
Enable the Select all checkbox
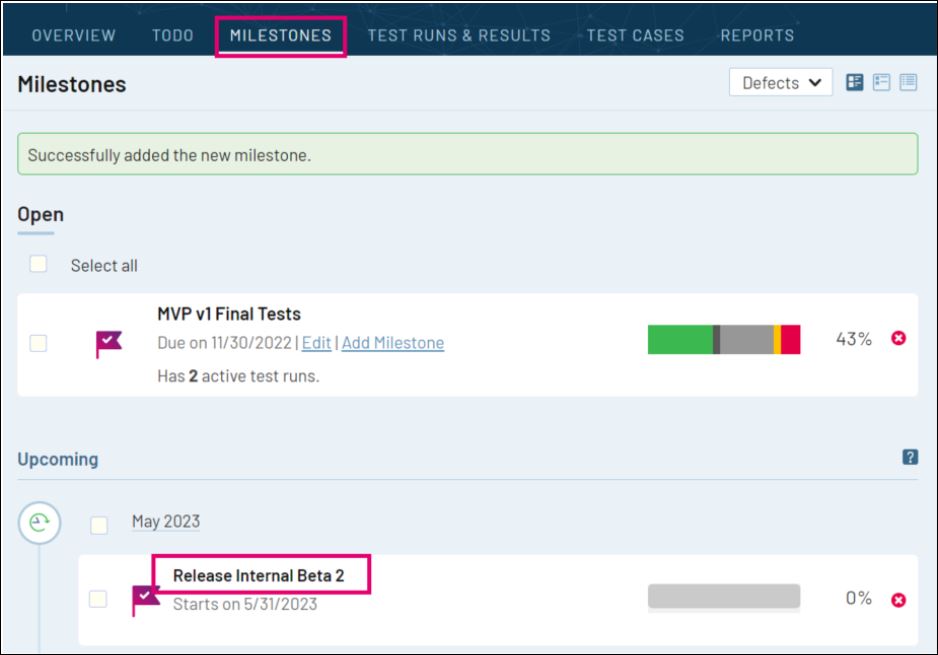tap(39, 265)
